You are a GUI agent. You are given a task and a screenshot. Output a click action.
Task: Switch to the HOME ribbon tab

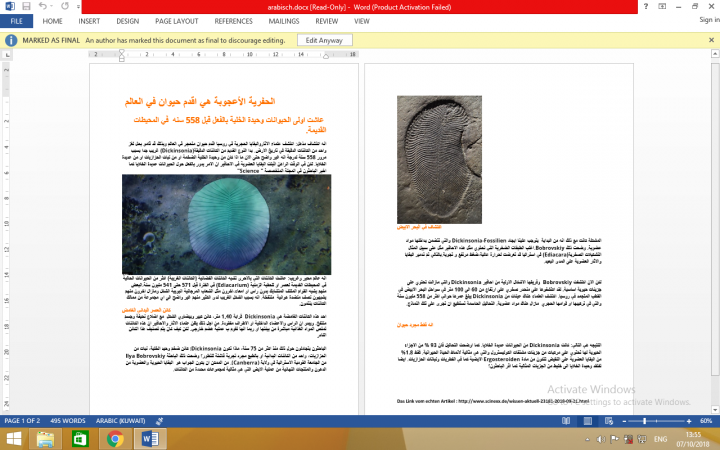click(52, 21)
